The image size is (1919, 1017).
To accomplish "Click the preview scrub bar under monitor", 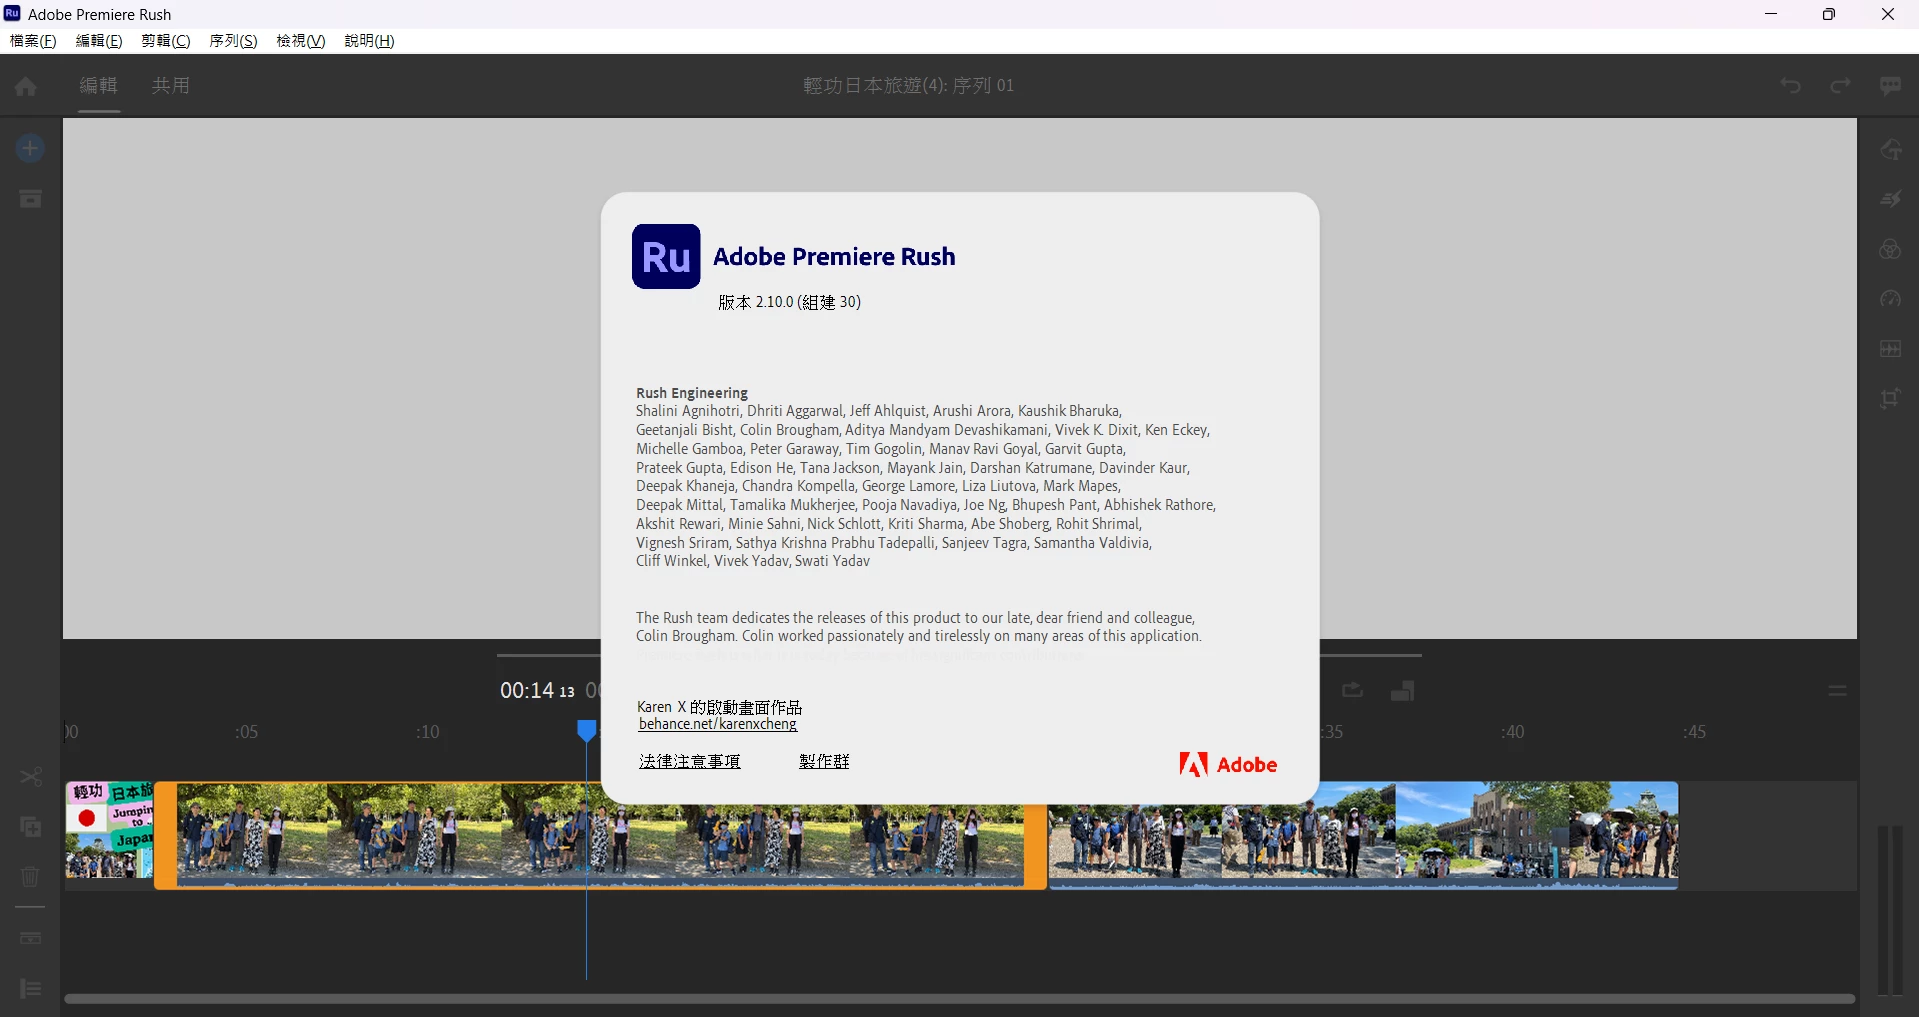I will (x=549, y=655).
